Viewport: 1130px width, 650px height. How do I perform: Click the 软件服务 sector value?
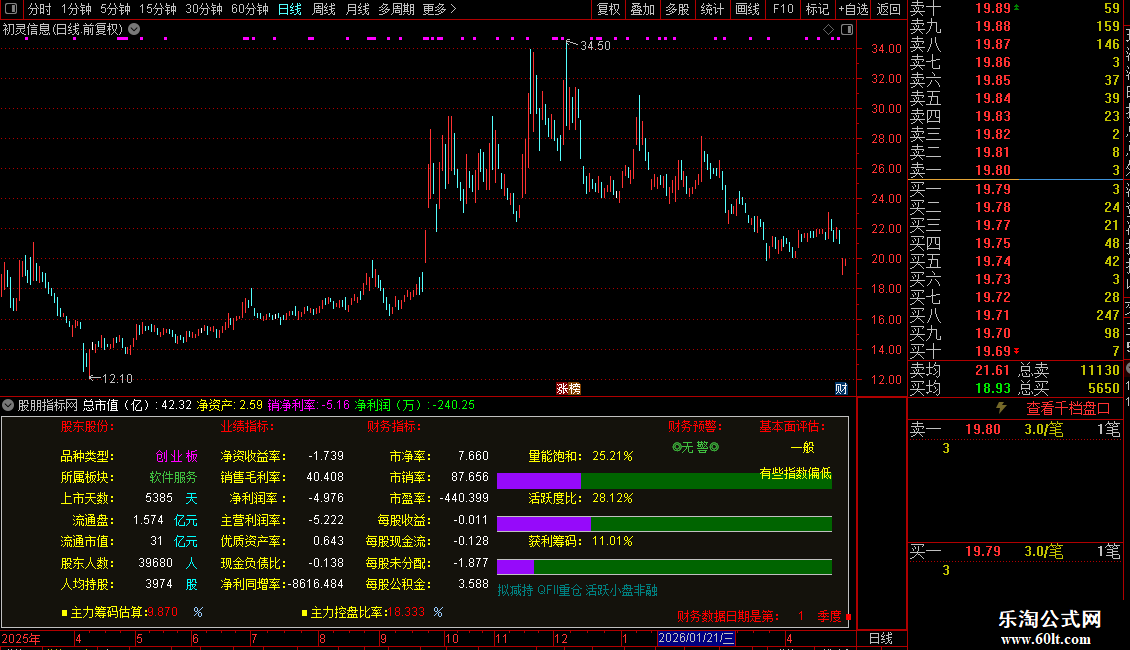173,477
